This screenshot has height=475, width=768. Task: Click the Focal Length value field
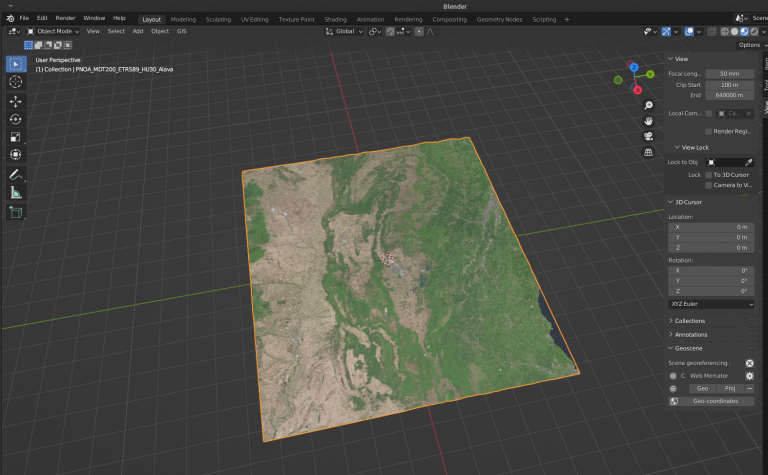(729, 74)
